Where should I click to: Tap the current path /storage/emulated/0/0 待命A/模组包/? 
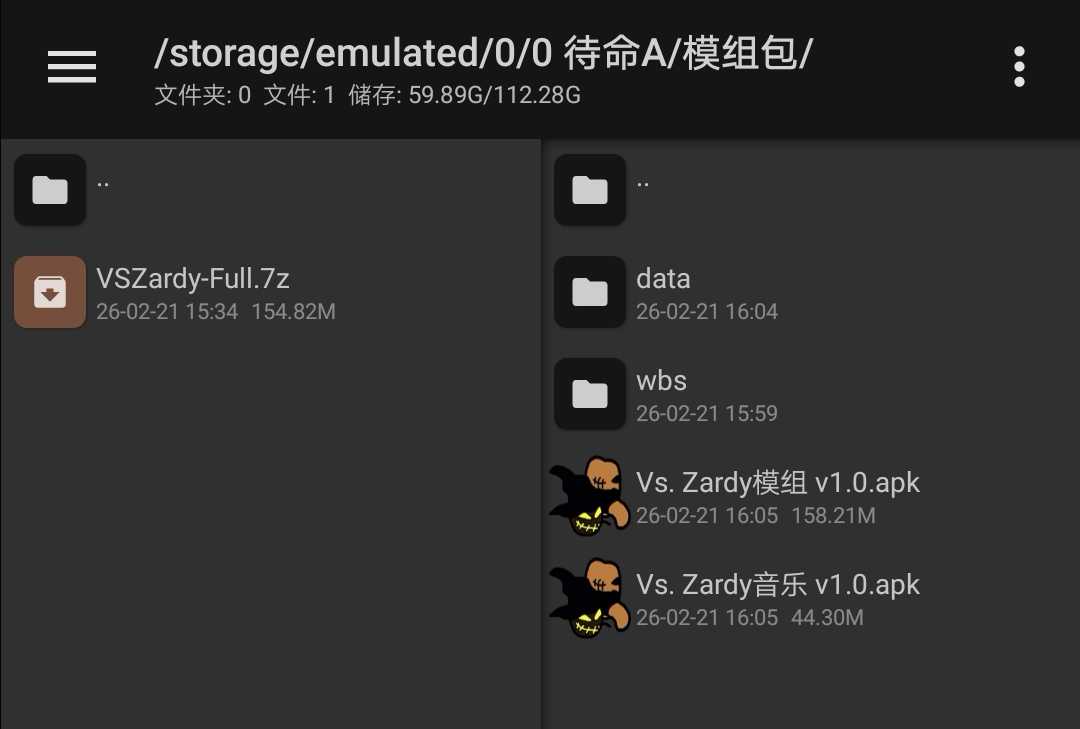pos(483,54)
